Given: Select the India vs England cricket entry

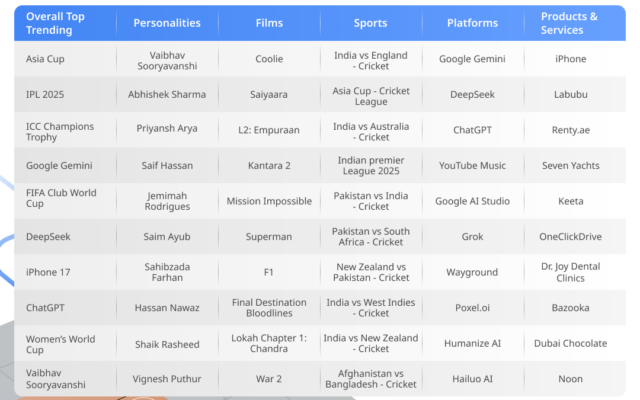Looking at the screenshot, I should [x=370, y=59].
